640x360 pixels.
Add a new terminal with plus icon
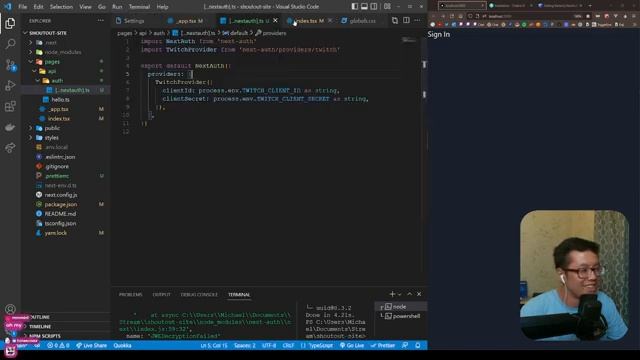[392, 294]
